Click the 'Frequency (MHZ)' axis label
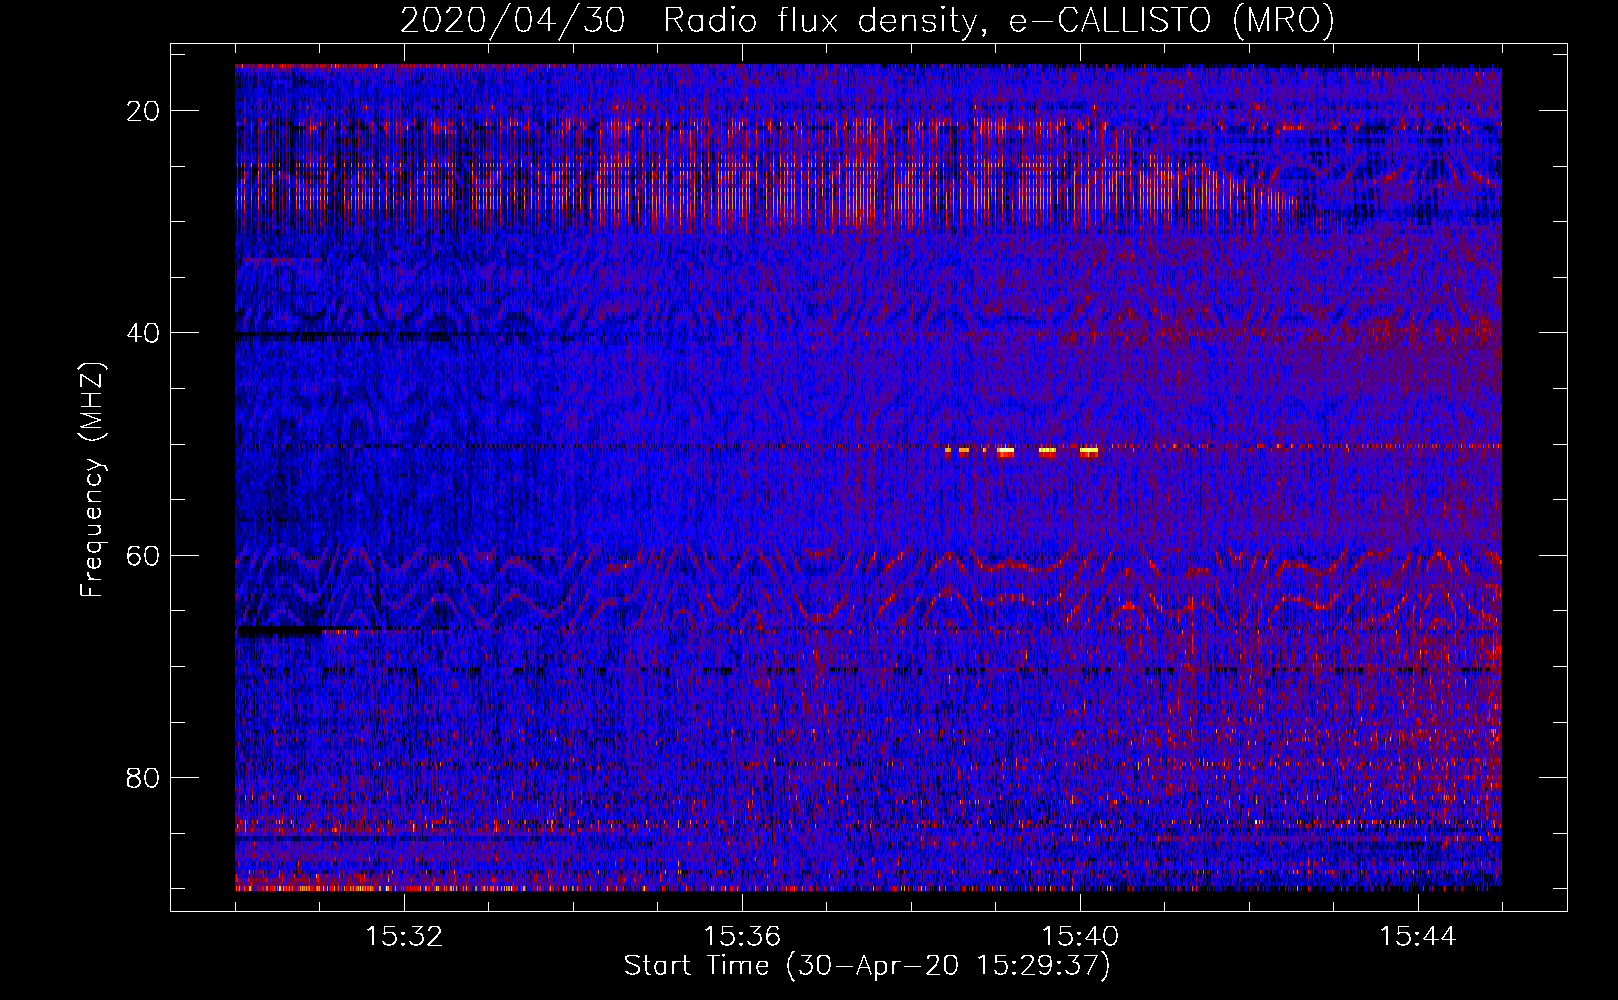 point(92,479)
